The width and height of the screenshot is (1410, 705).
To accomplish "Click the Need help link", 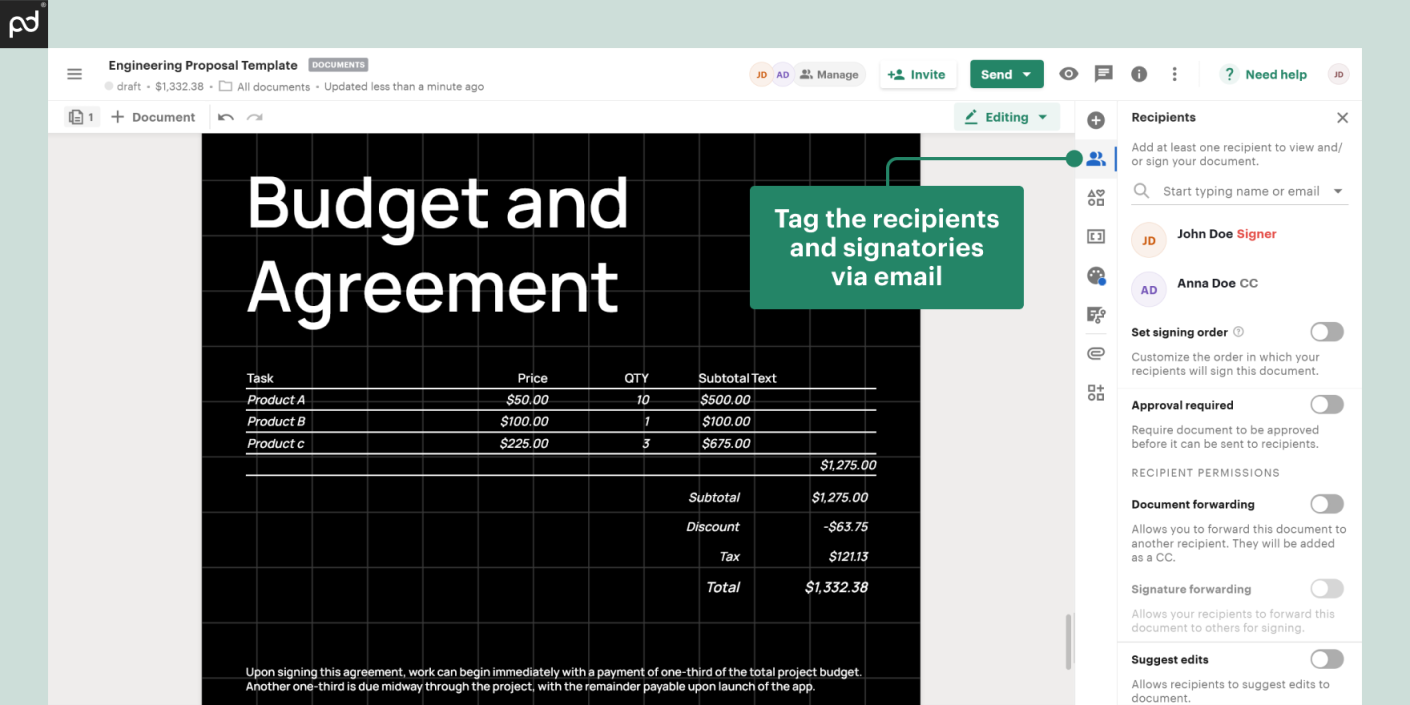I will tap(1265, 74).
